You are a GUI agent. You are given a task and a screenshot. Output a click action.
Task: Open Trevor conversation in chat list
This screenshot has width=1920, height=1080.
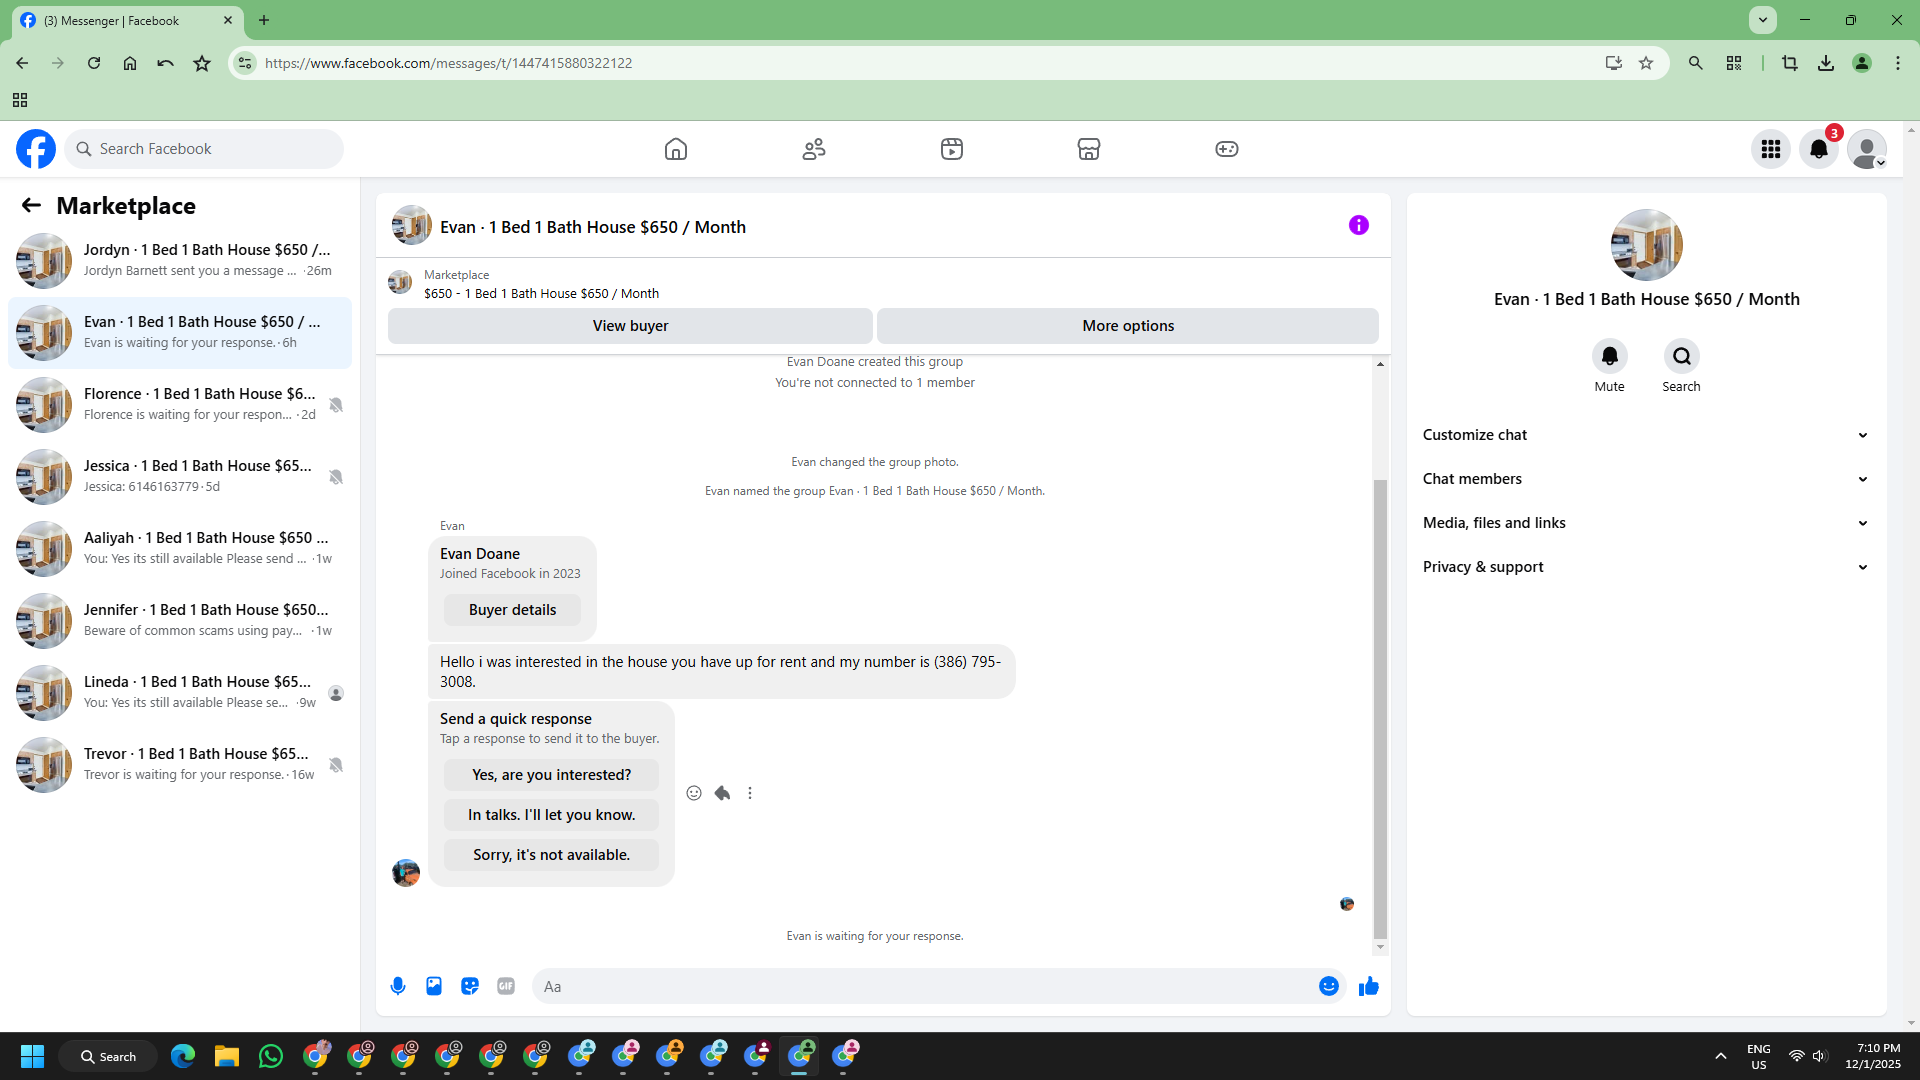tap(180, 764)
